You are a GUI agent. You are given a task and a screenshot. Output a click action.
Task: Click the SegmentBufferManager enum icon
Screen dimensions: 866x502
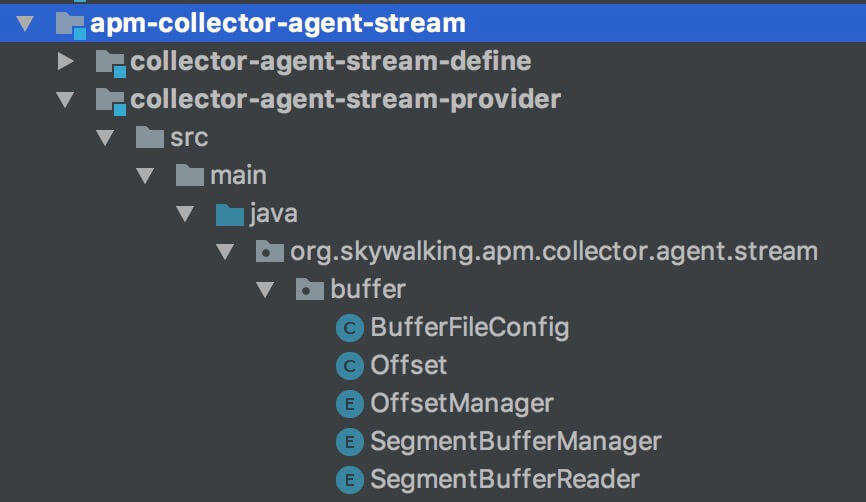[x=350, y=442]
